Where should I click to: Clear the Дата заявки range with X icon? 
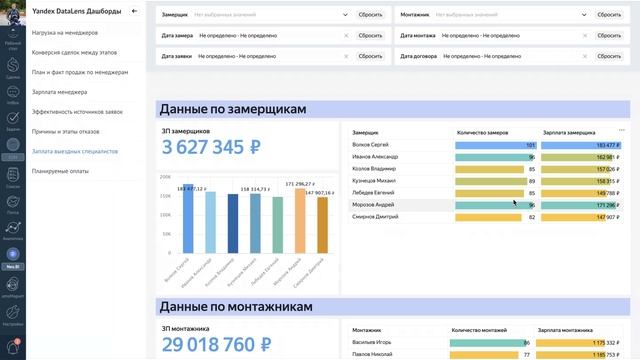[346, 56]
